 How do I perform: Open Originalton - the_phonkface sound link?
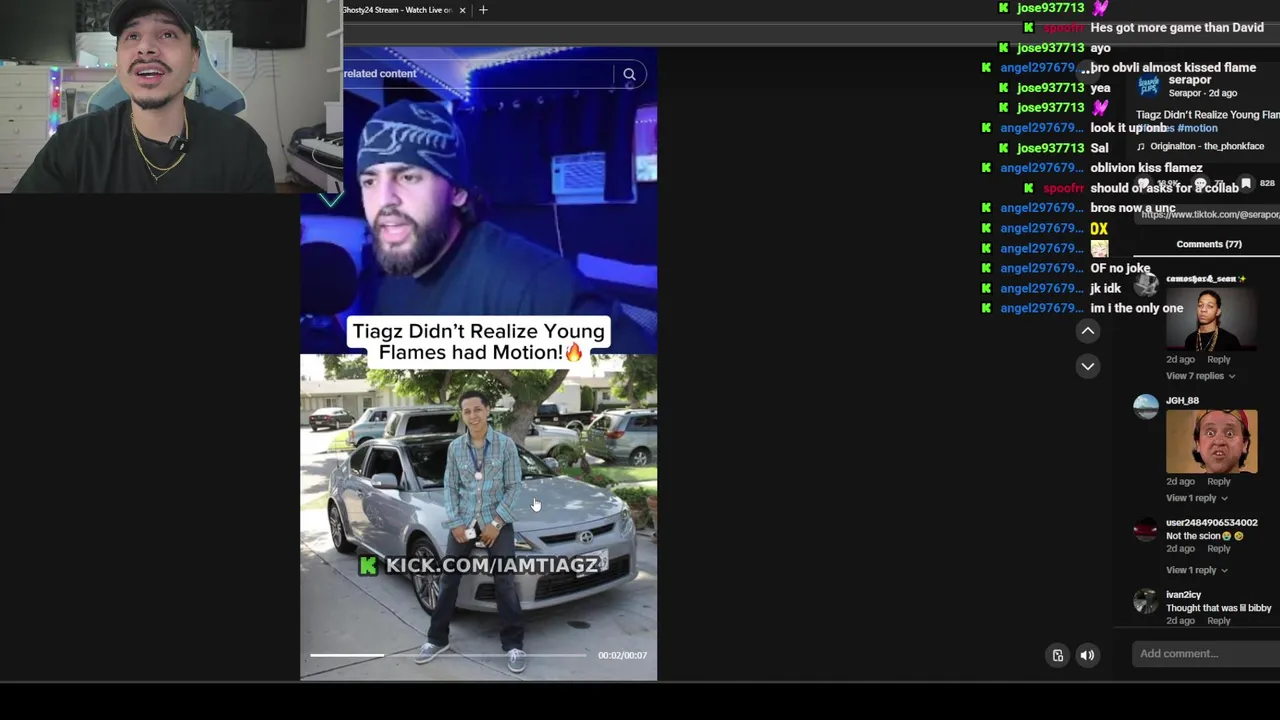(x=1206, y=146)
